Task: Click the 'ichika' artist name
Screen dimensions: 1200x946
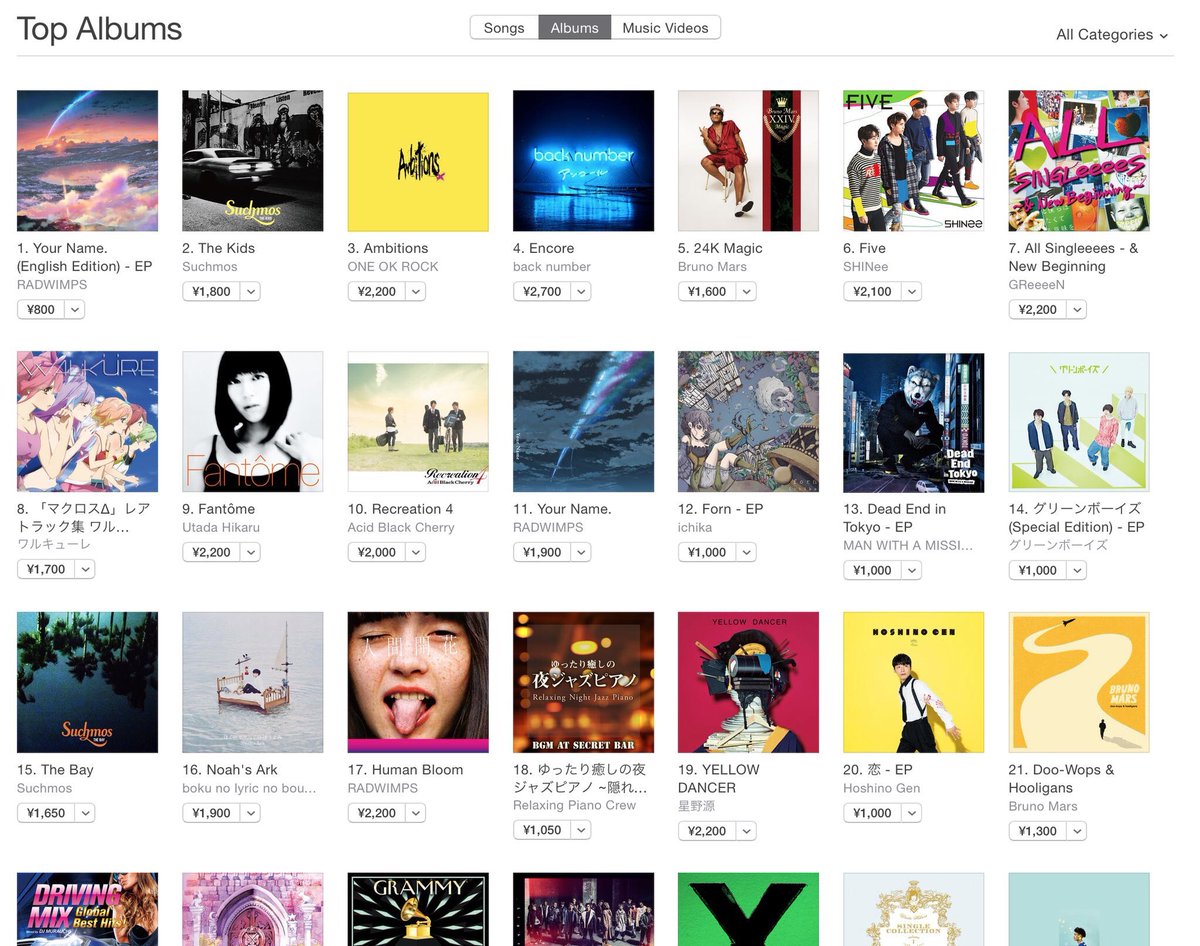Action: pos(697,528)
